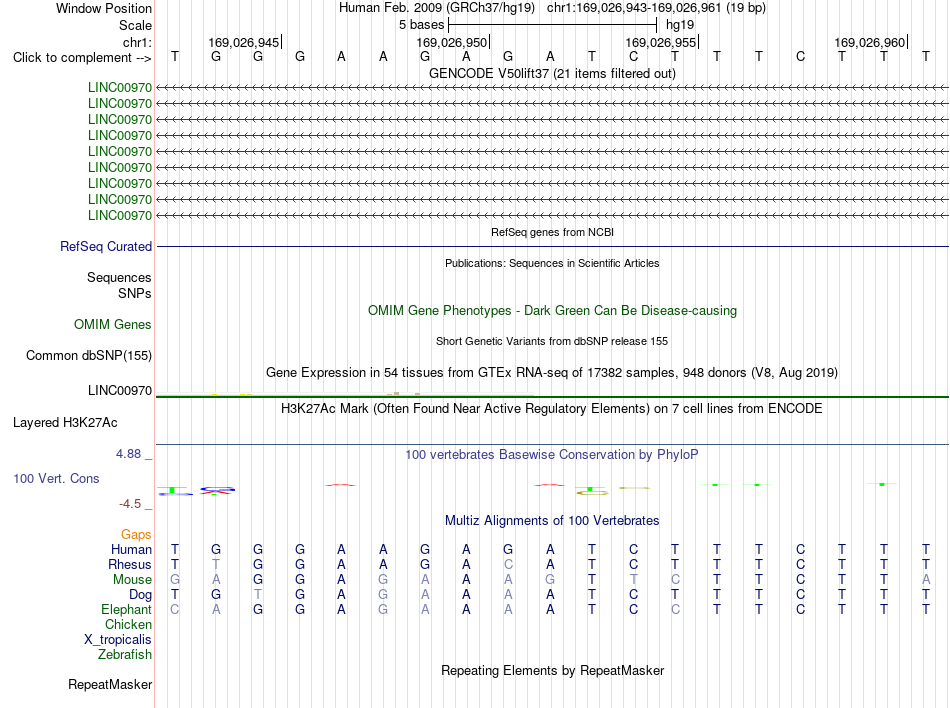950x708 pixels.
Task: Click 'Multiz Alignments of 100 Vertebrates' title
Action: [552, 520]
